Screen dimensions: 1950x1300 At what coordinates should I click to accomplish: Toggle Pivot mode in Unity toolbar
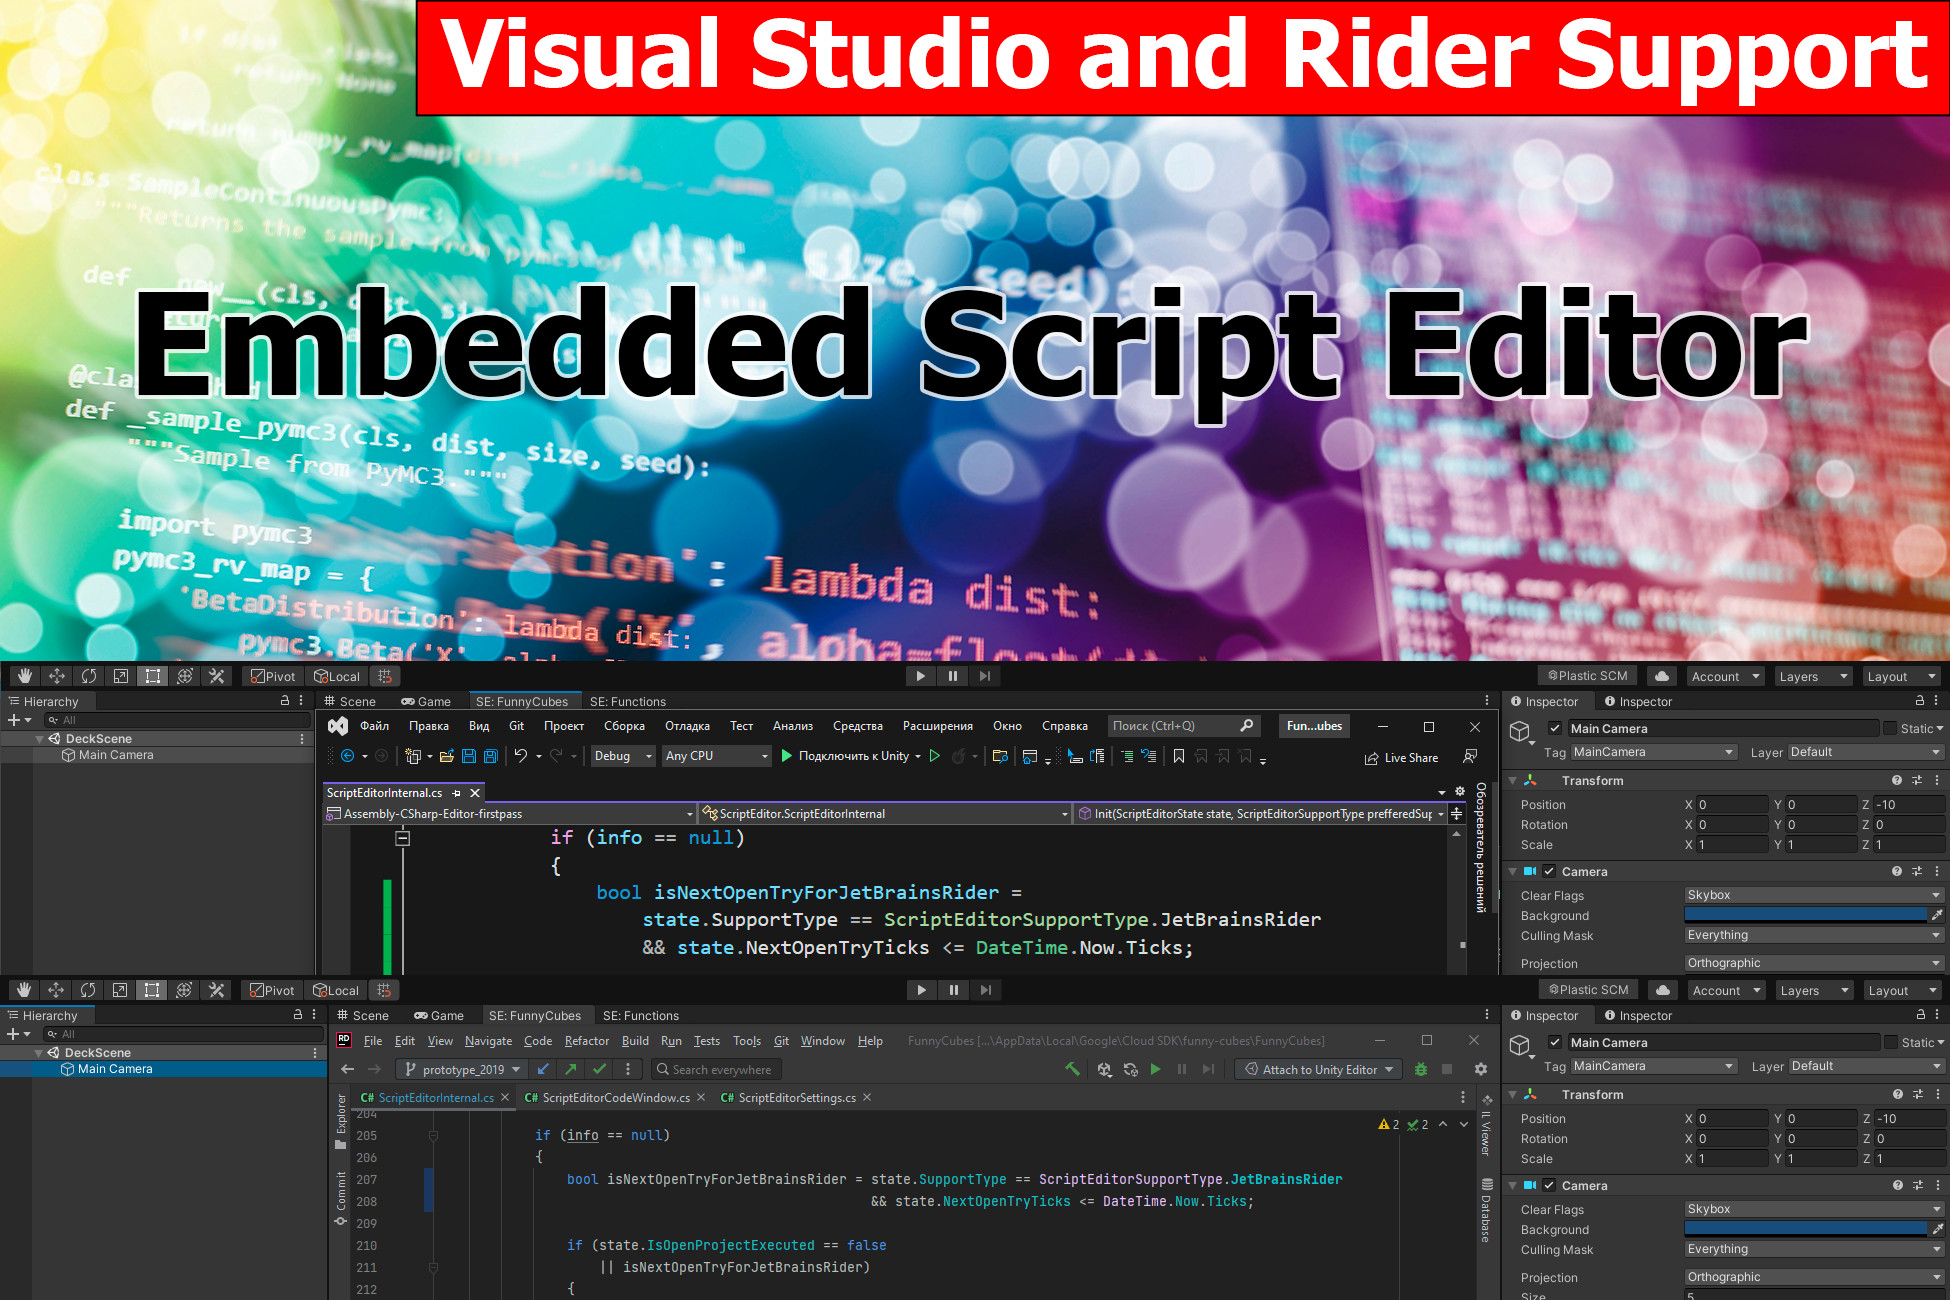click(x=272, y=676)
